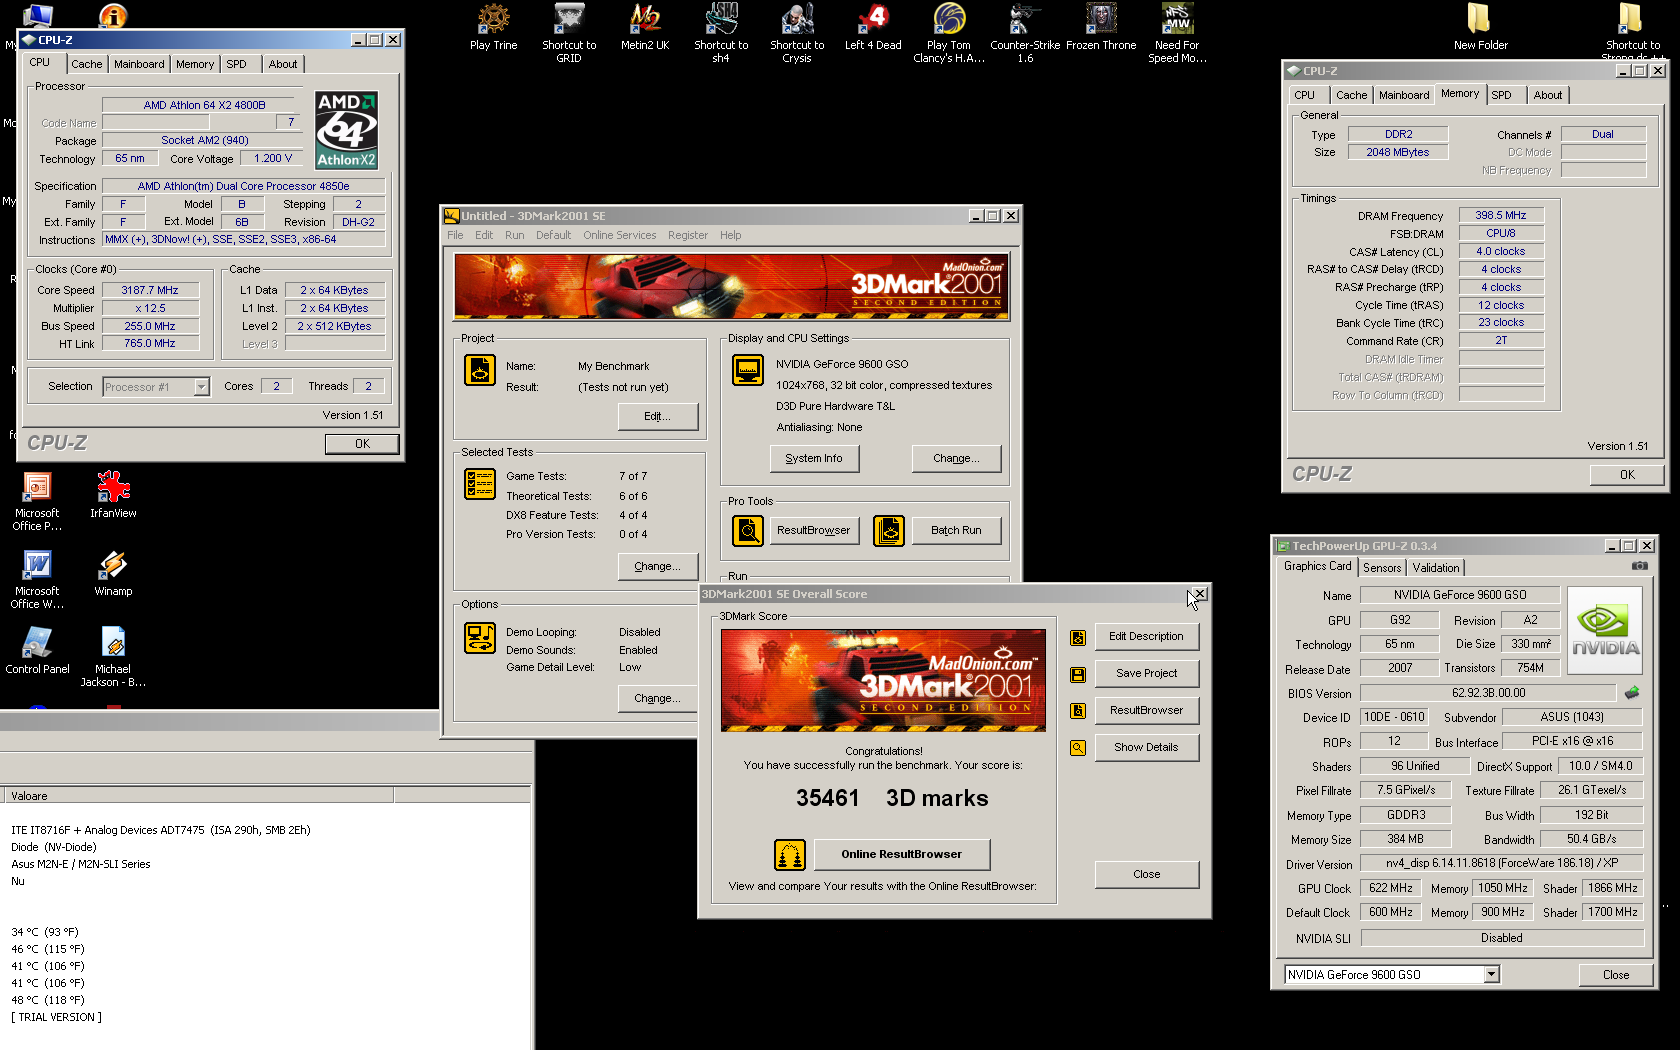Open the Michael Jackson file icon

point(113,657)
